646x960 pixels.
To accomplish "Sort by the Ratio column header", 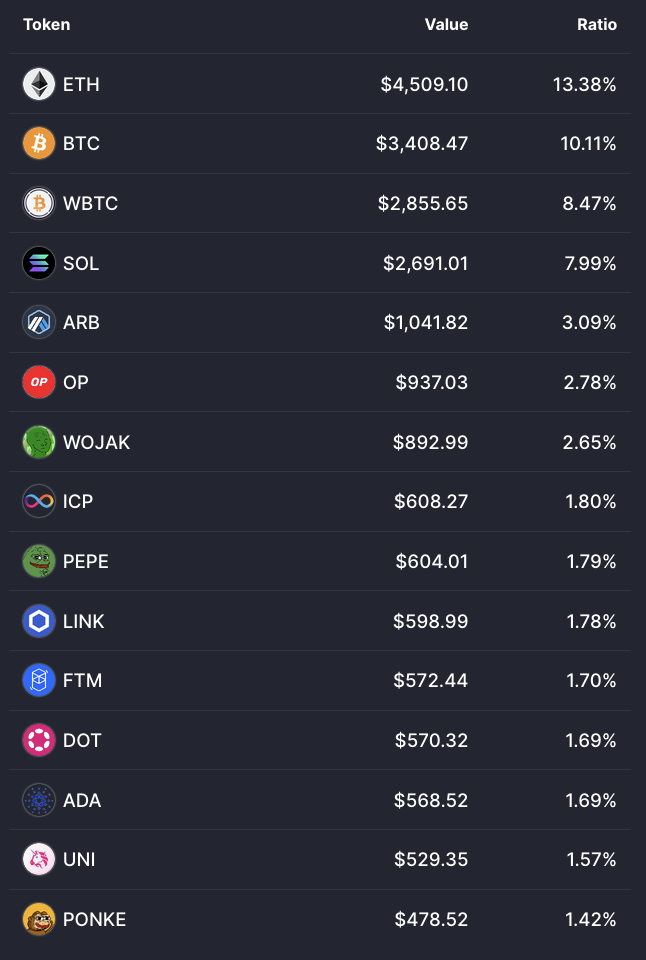I will point(596,24).
